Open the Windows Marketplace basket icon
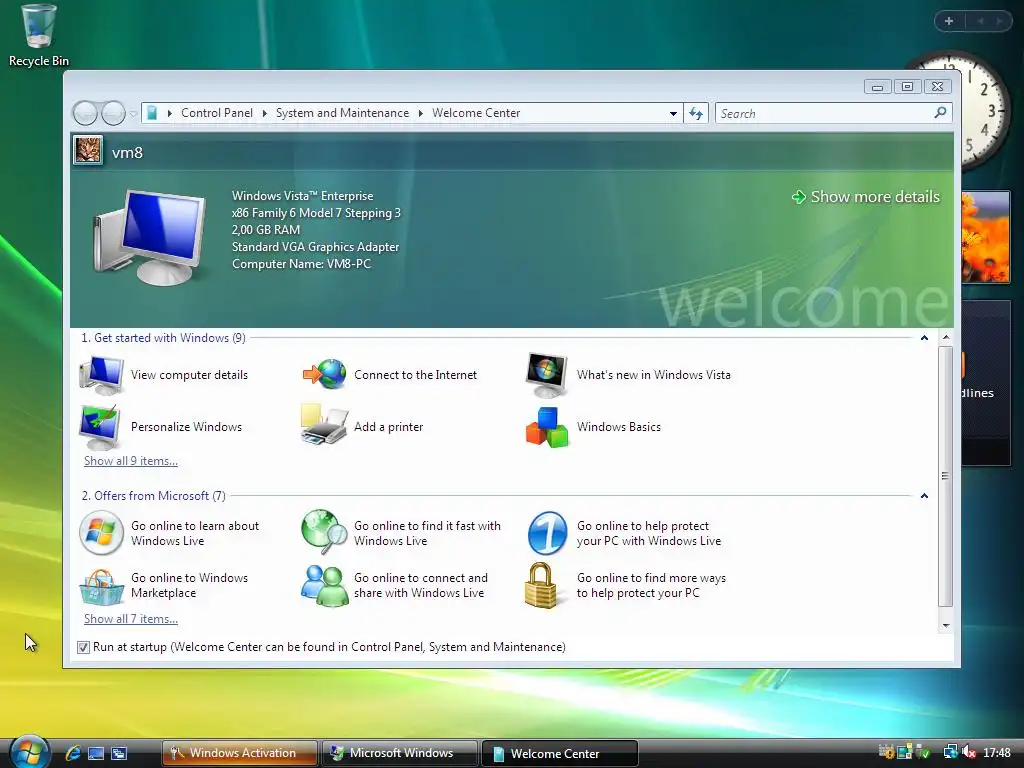1024x768 pixels. tap(101, 586)
